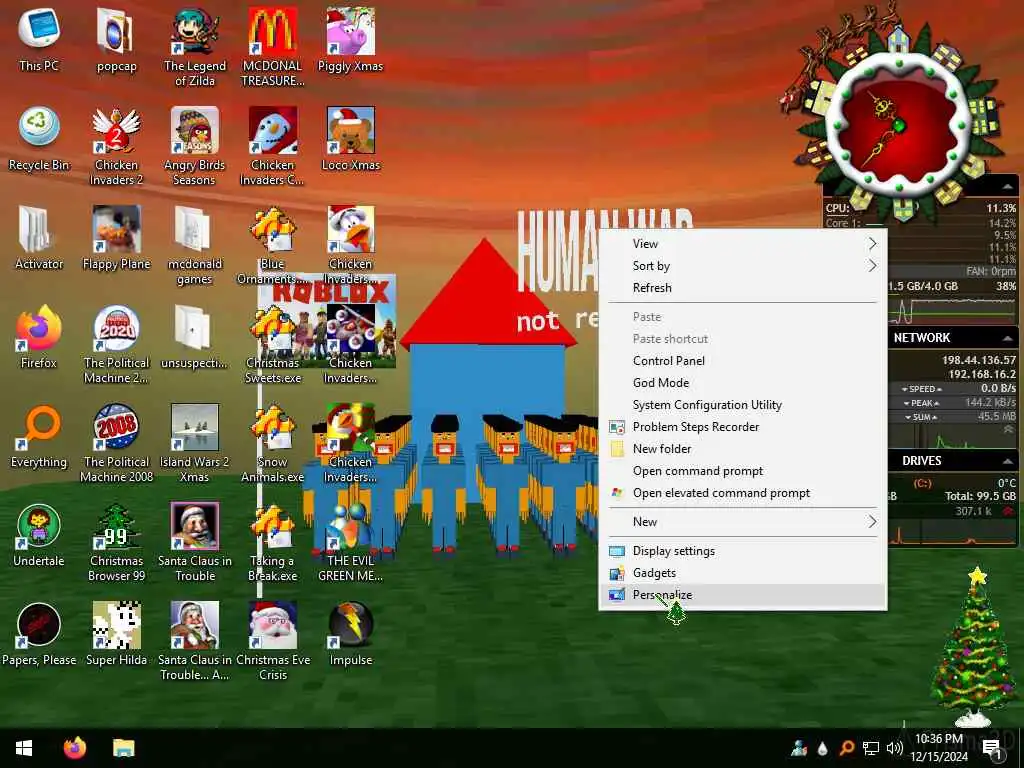Toggle the SPEED arrows in network gadget
This screenshot has width=1024, height=768.
point(921,389)
